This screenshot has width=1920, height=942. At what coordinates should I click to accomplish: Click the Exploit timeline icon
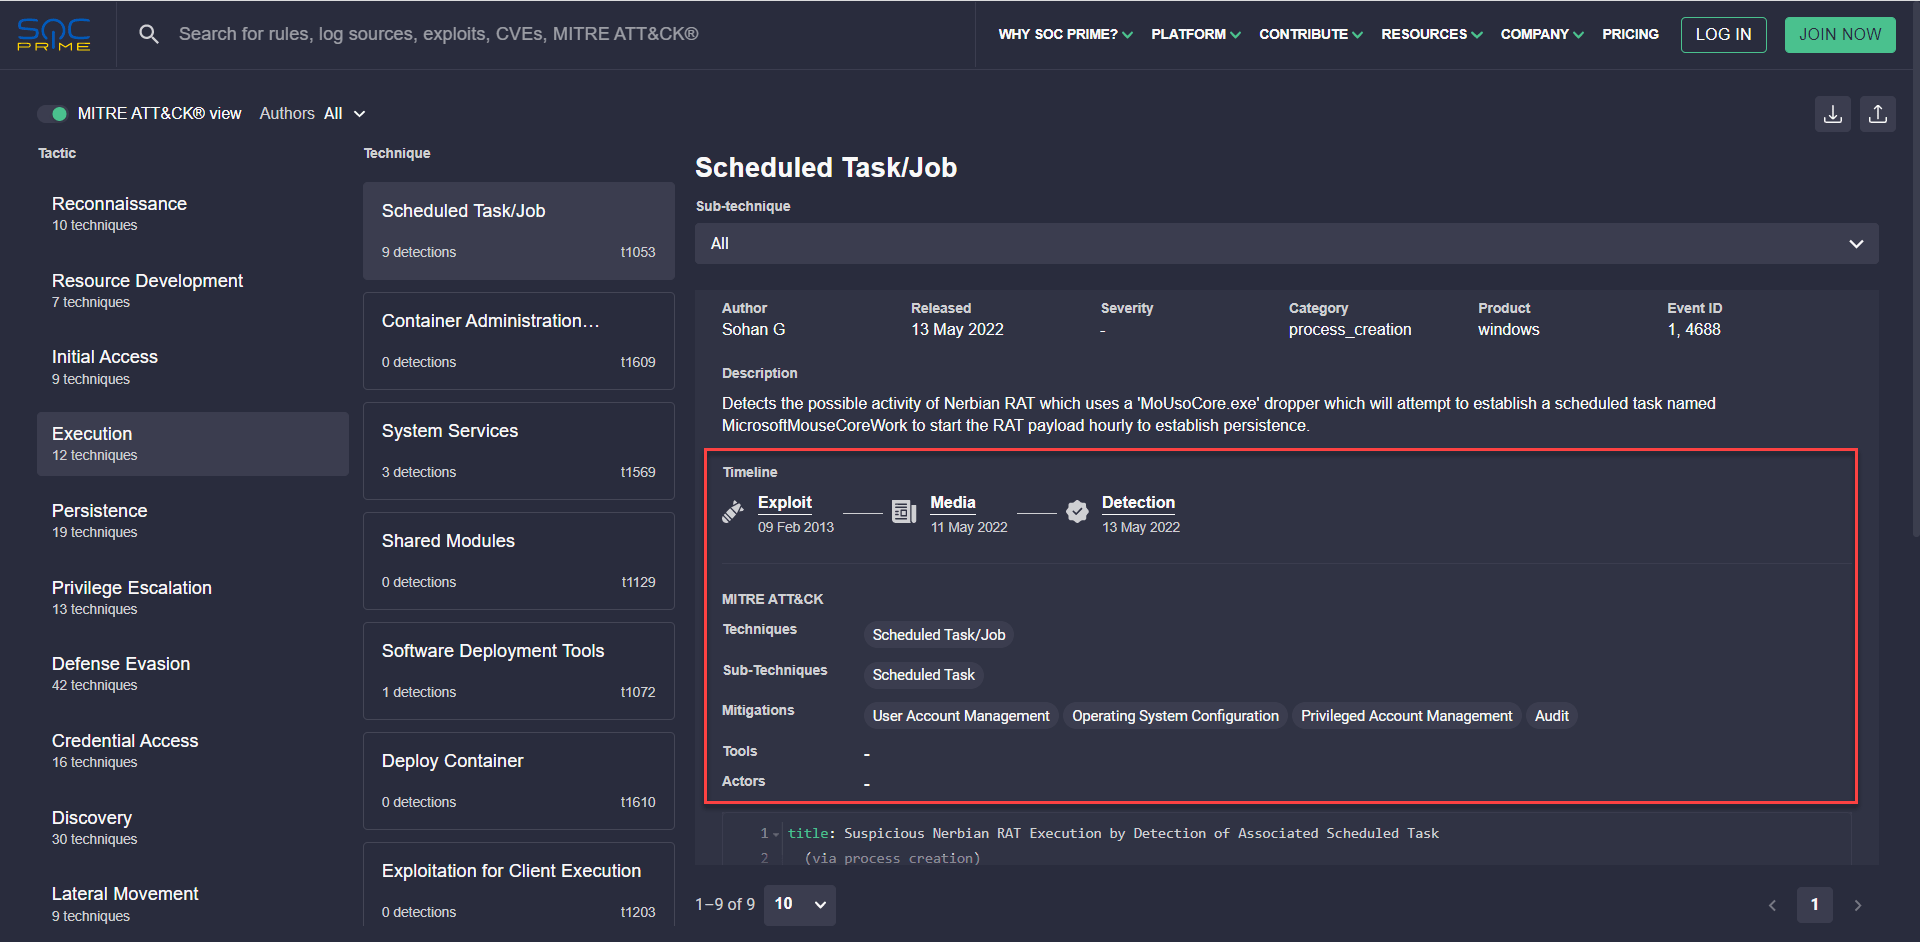(733, 512)
